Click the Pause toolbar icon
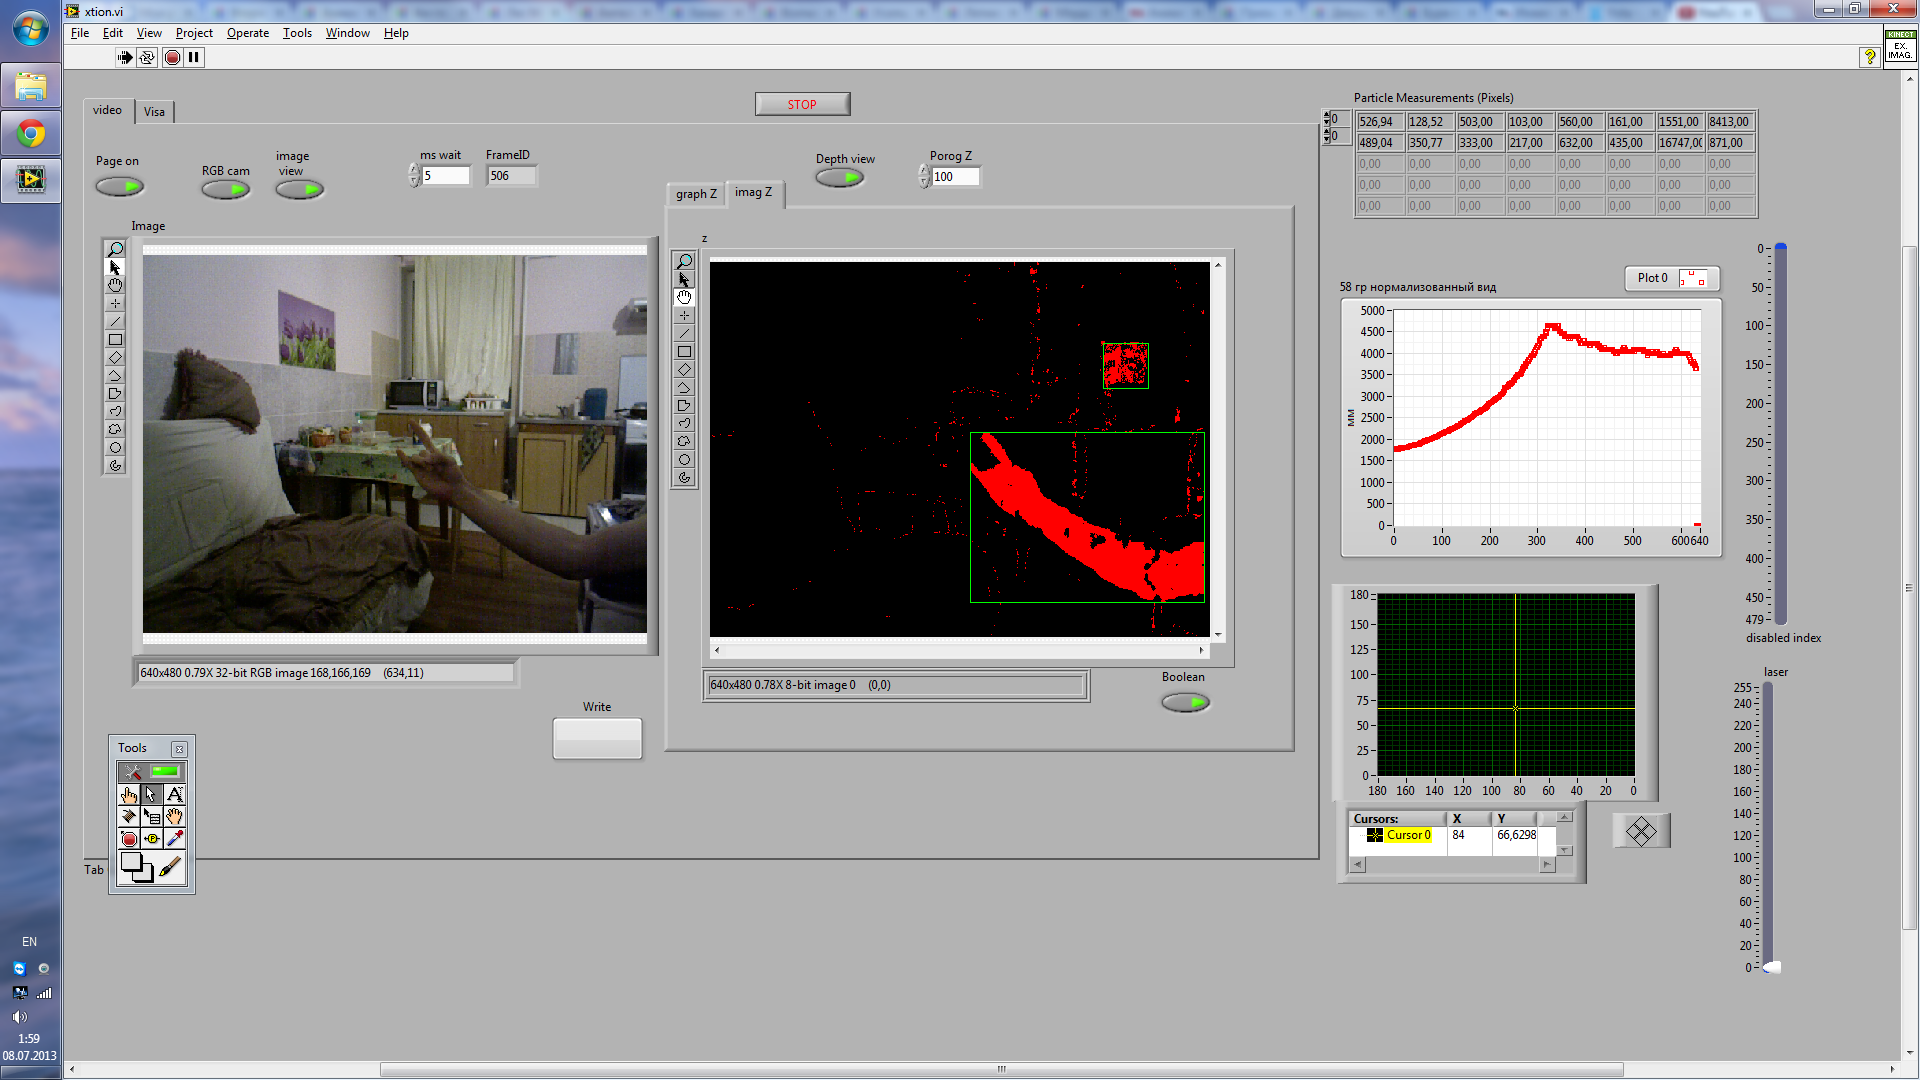Screen dimensions: 1920x1080 (x=194, y=58)
